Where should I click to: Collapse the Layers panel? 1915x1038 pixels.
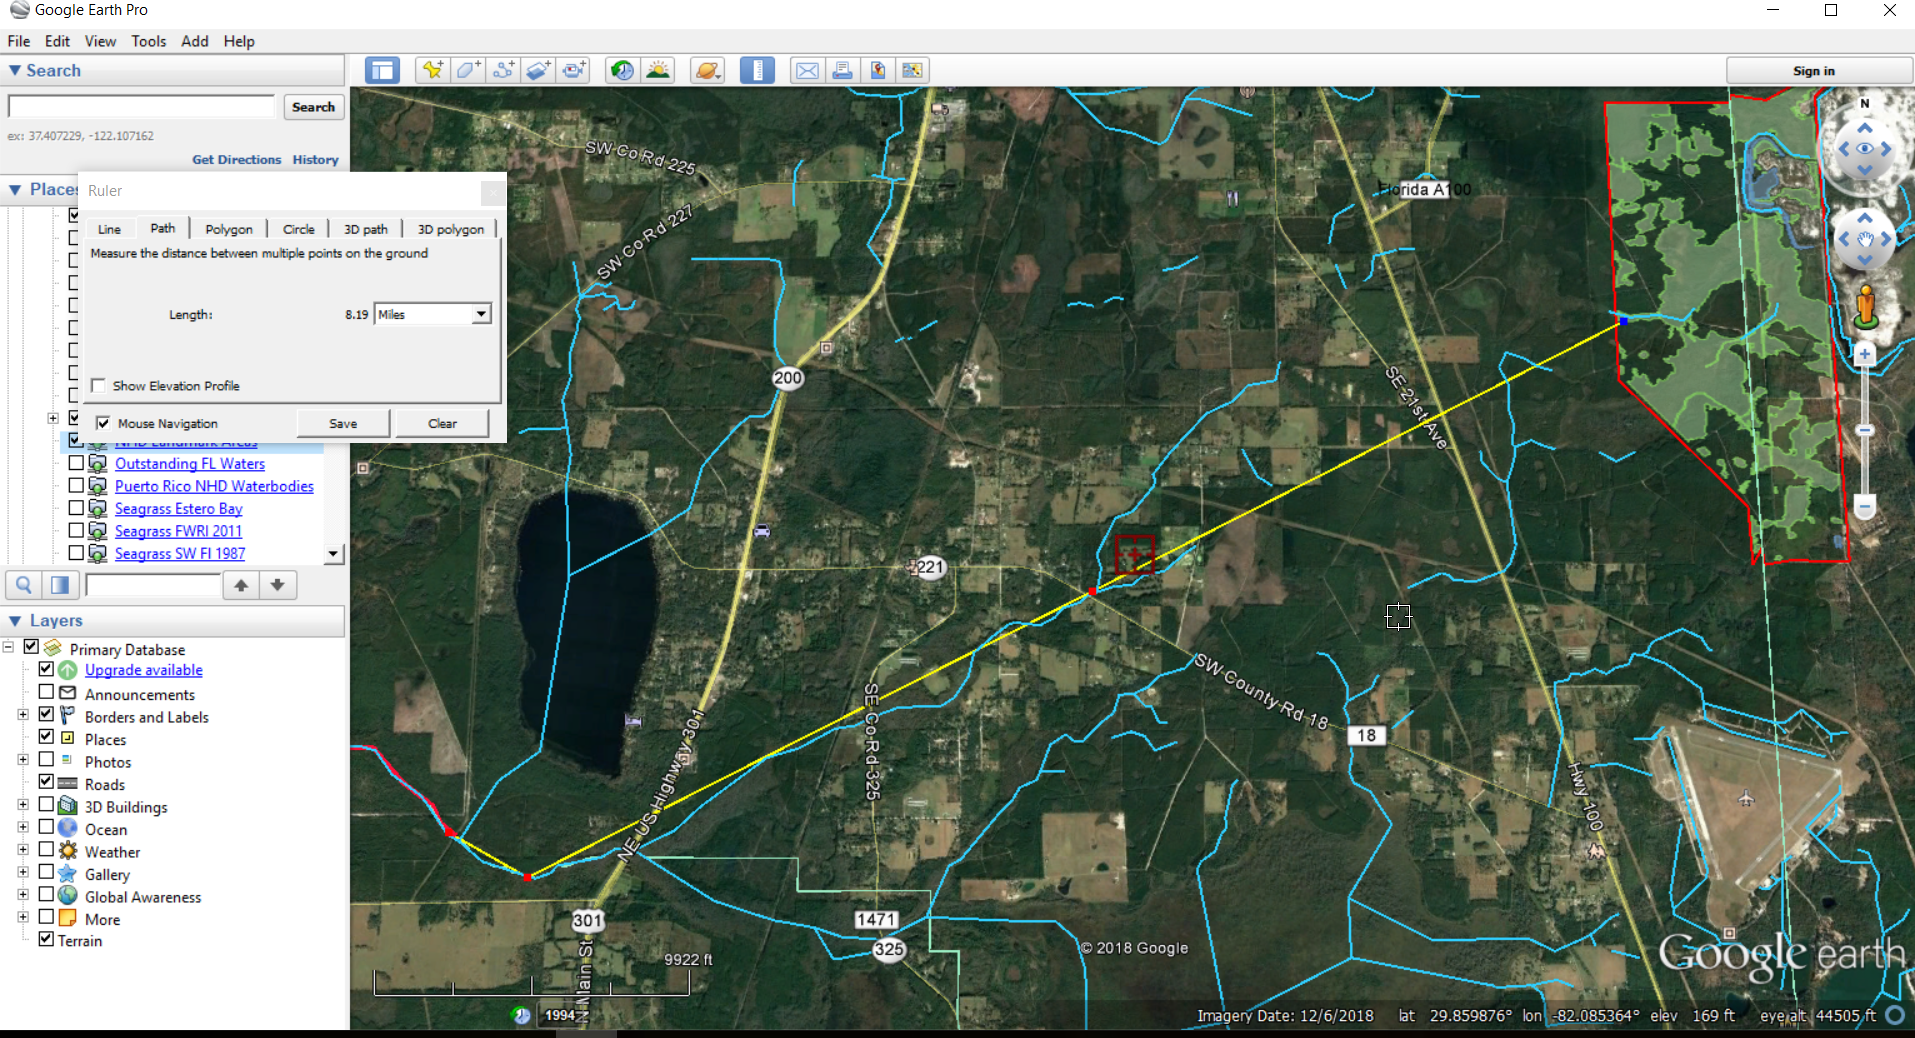pos(15,621)
